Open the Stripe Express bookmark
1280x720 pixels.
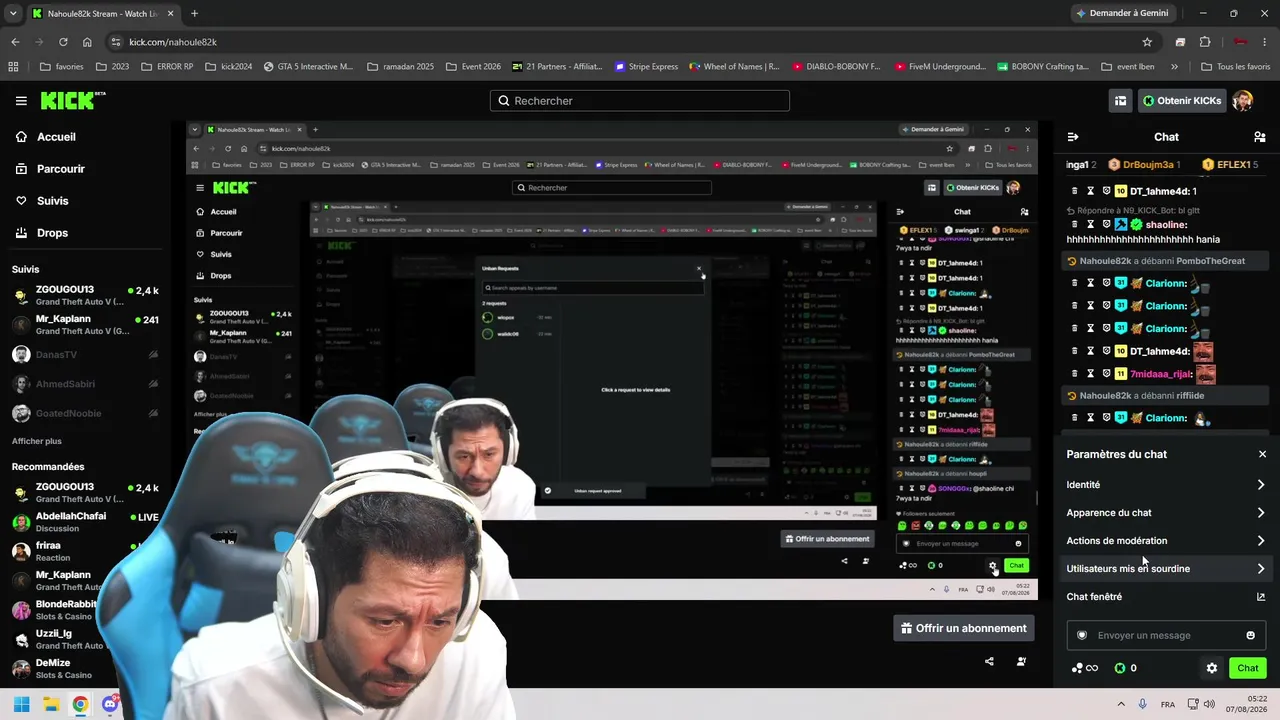click(645, 67)
